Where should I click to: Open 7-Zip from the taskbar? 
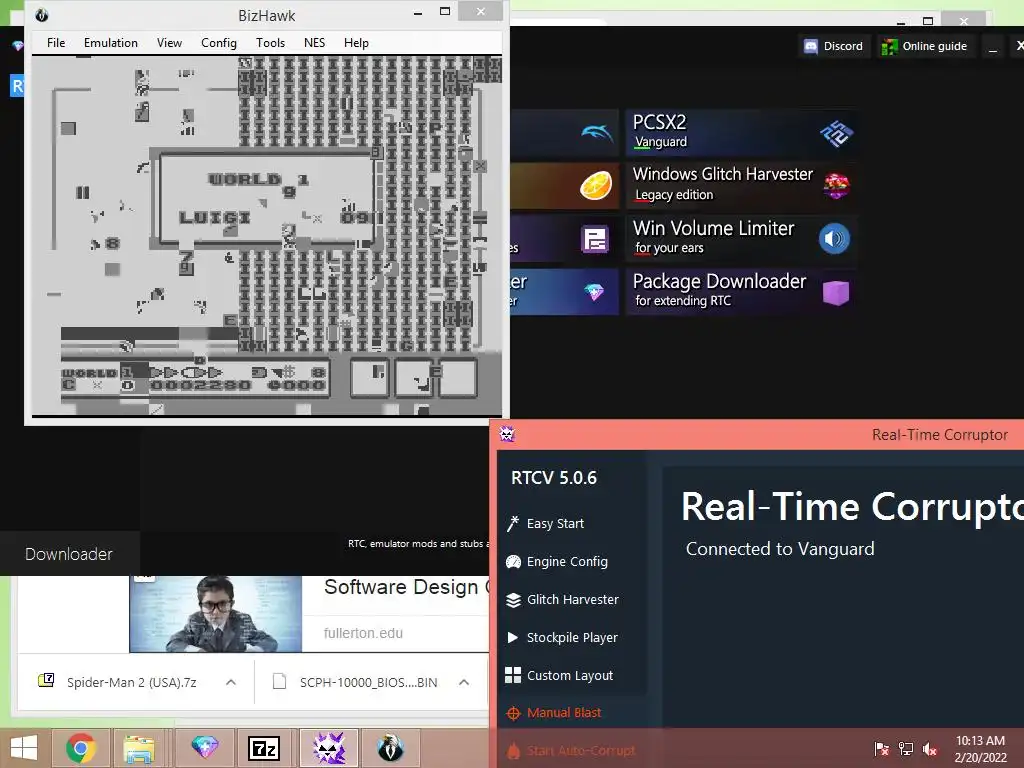pos(264,748)
